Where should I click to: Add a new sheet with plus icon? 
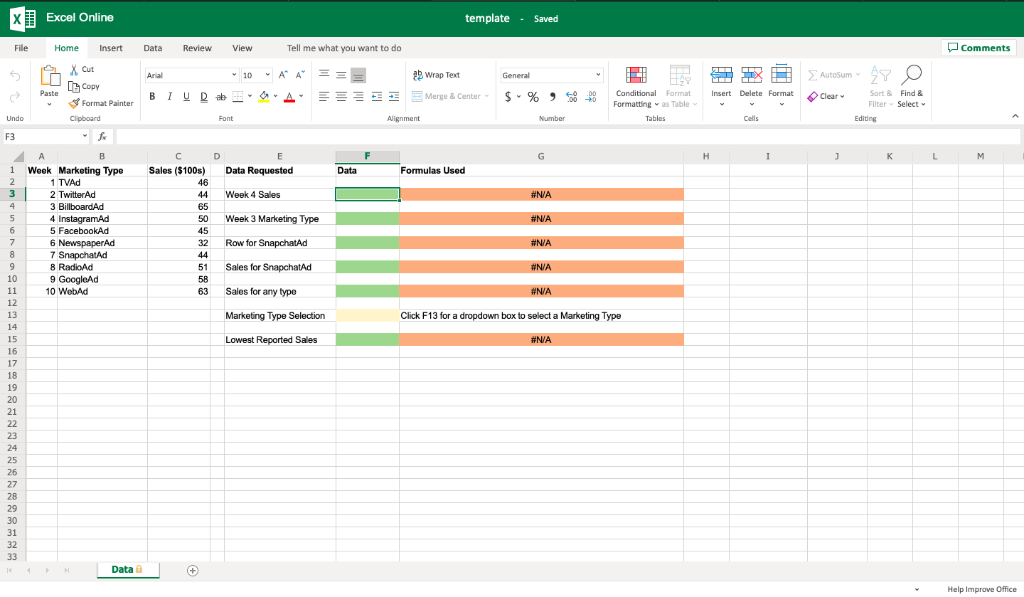(x=193, y=571)
